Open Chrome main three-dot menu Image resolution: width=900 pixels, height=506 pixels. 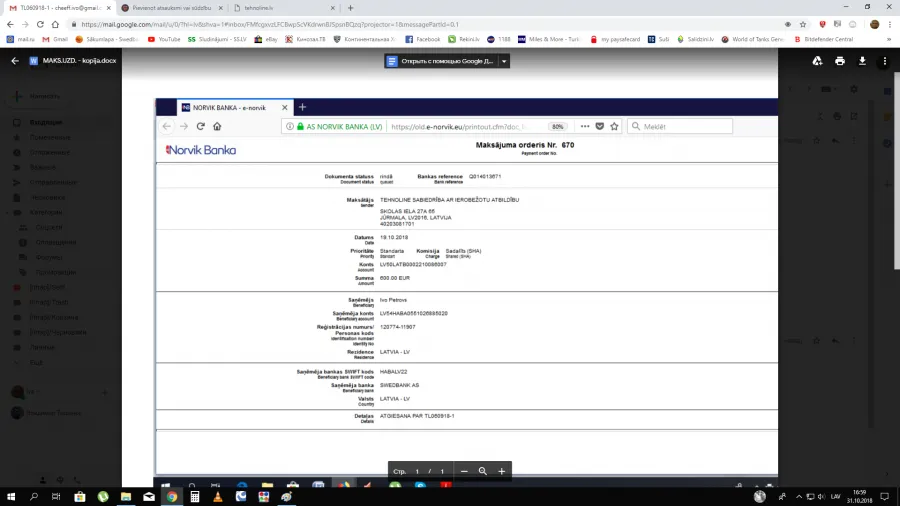pos(890,25)
